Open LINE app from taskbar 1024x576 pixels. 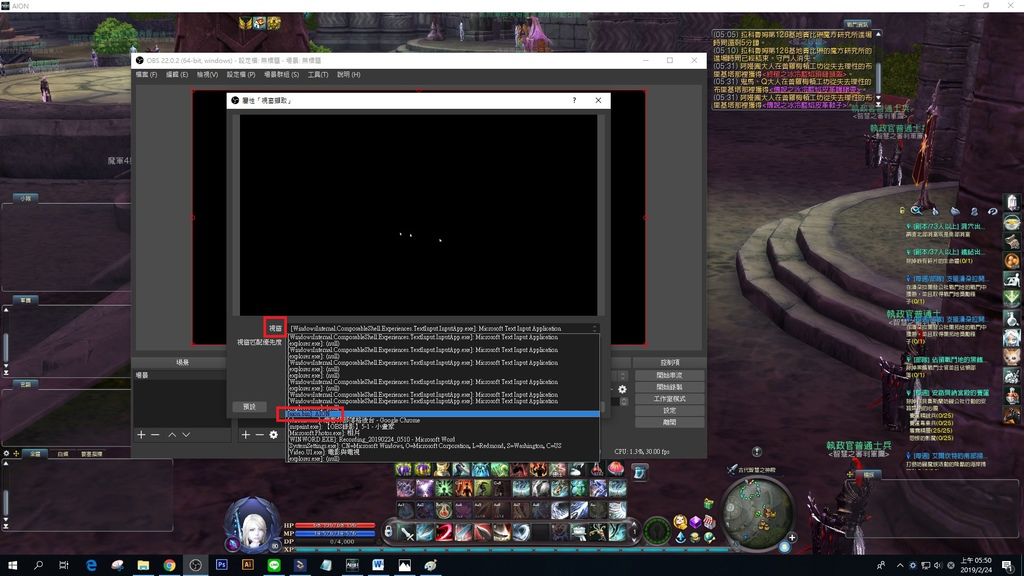(x=274, y=565)
